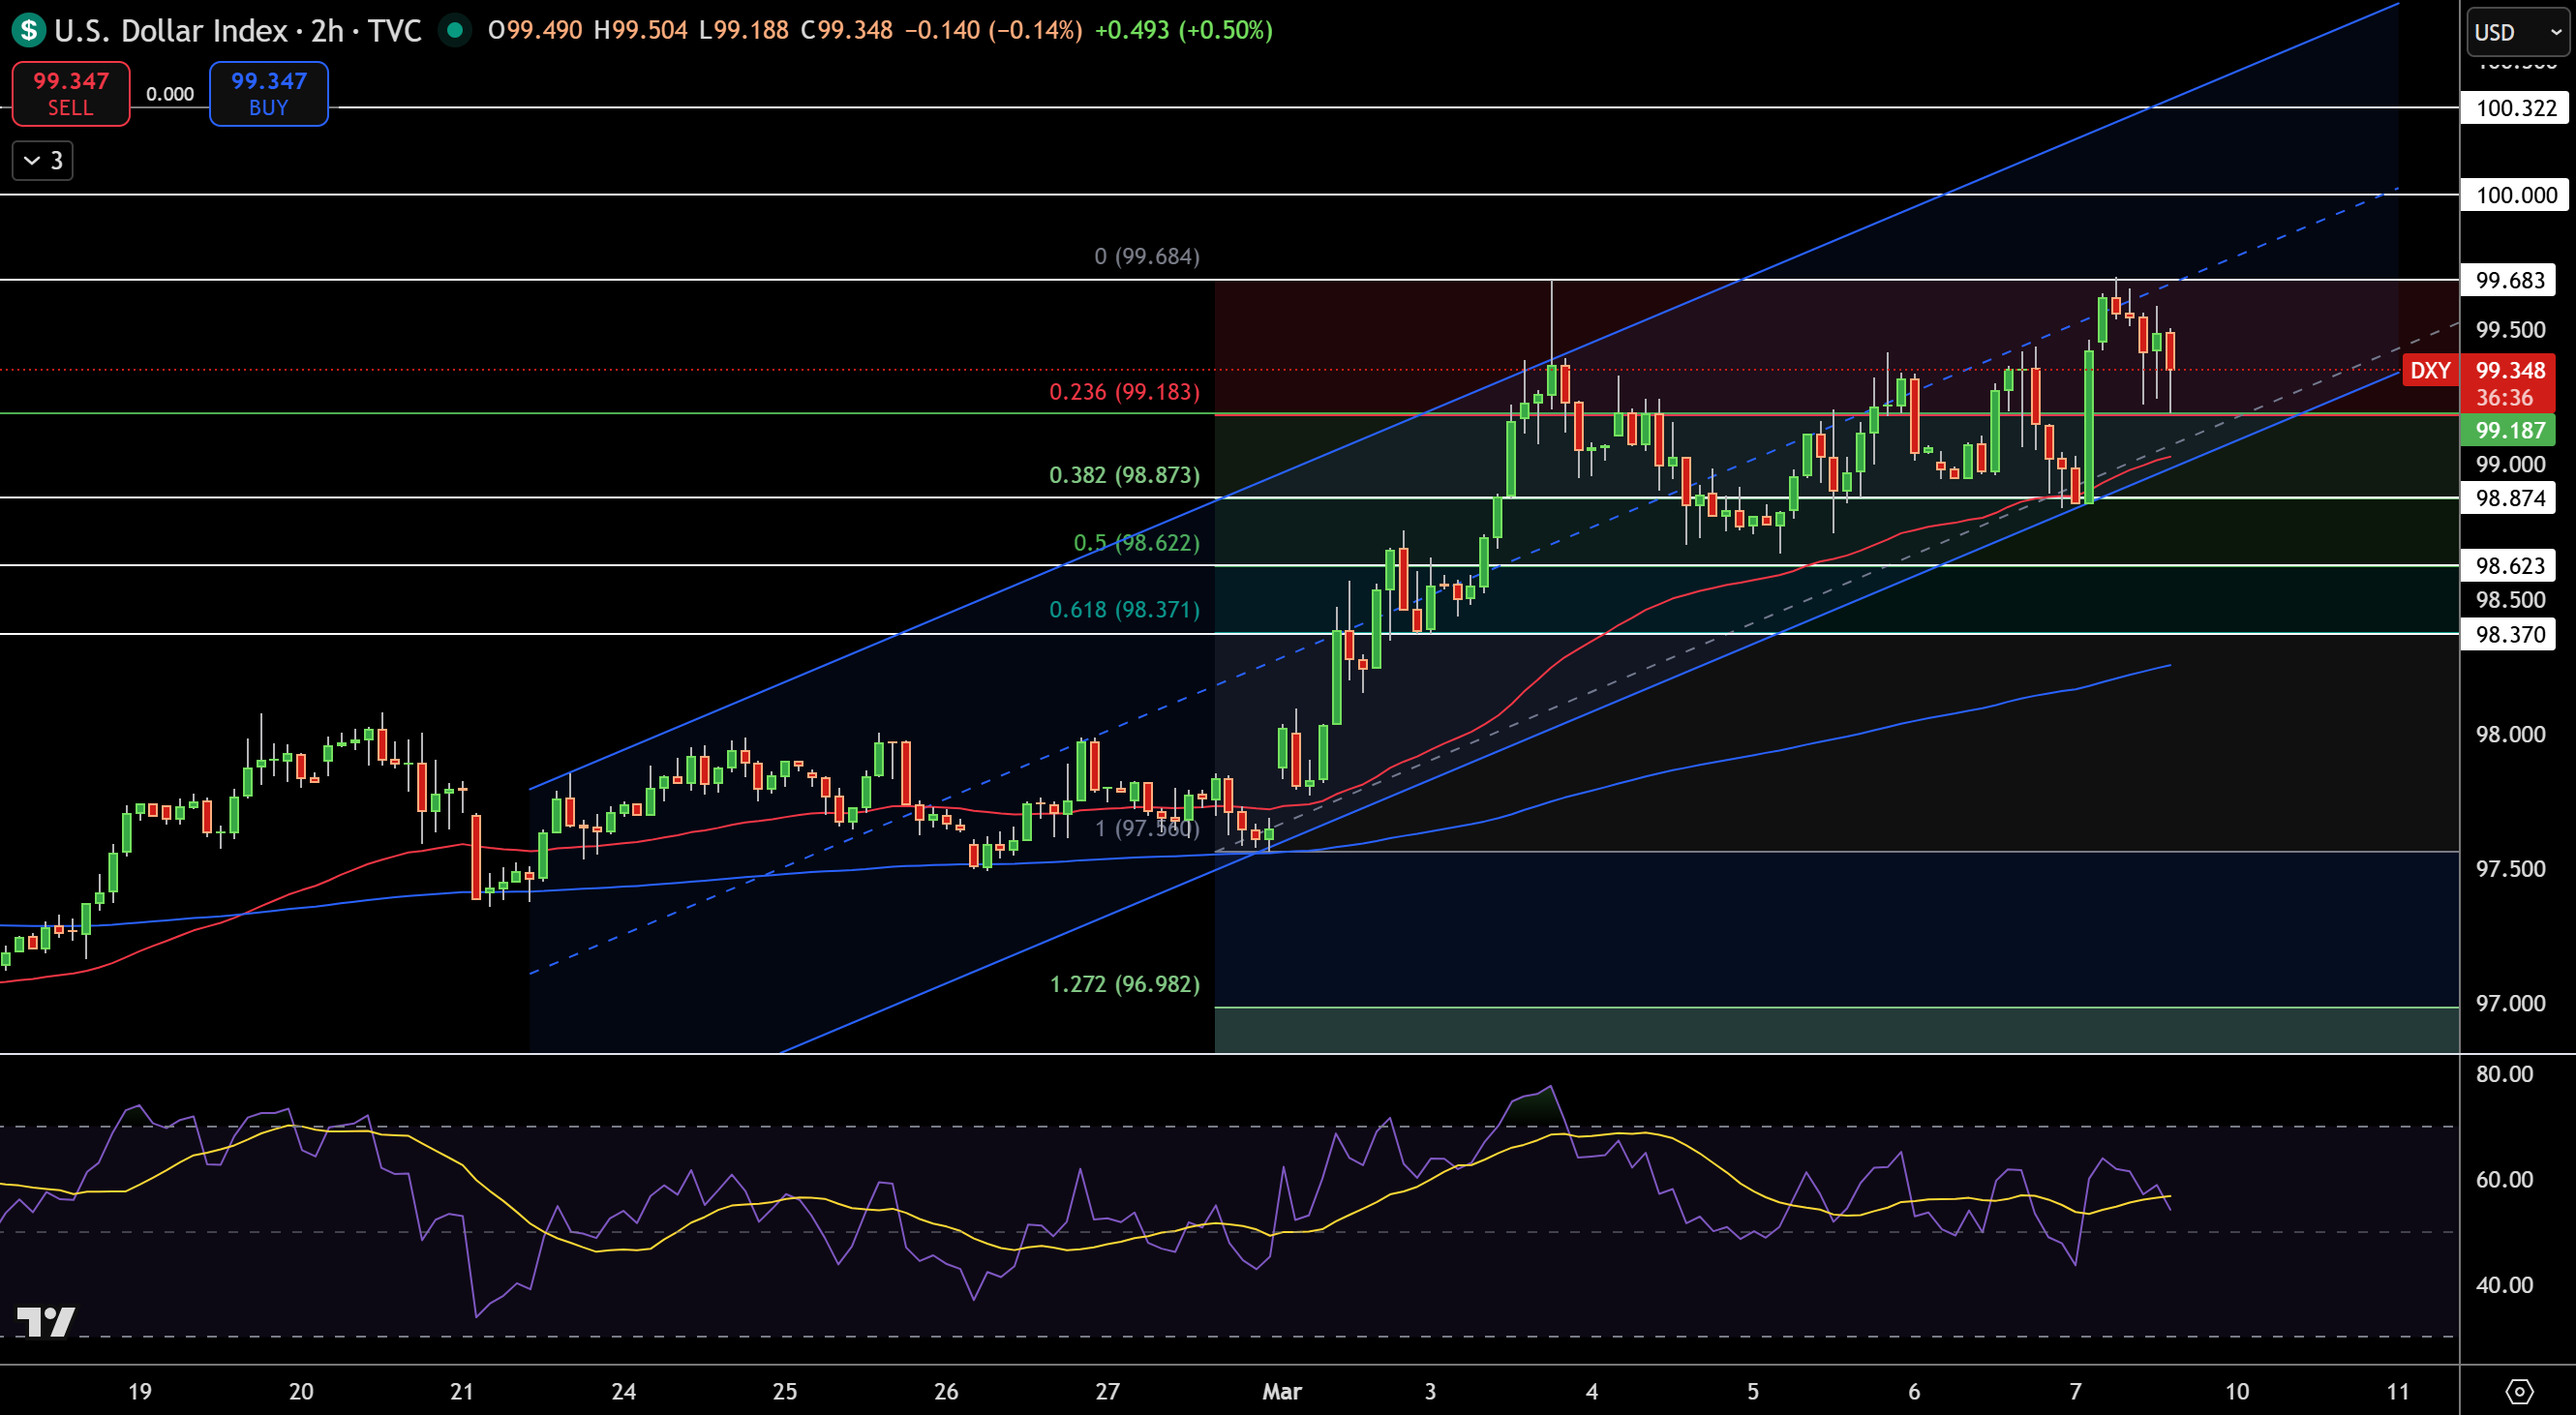Click the Fibonacci 0.382 (98.873) label

pos(1124,475)
